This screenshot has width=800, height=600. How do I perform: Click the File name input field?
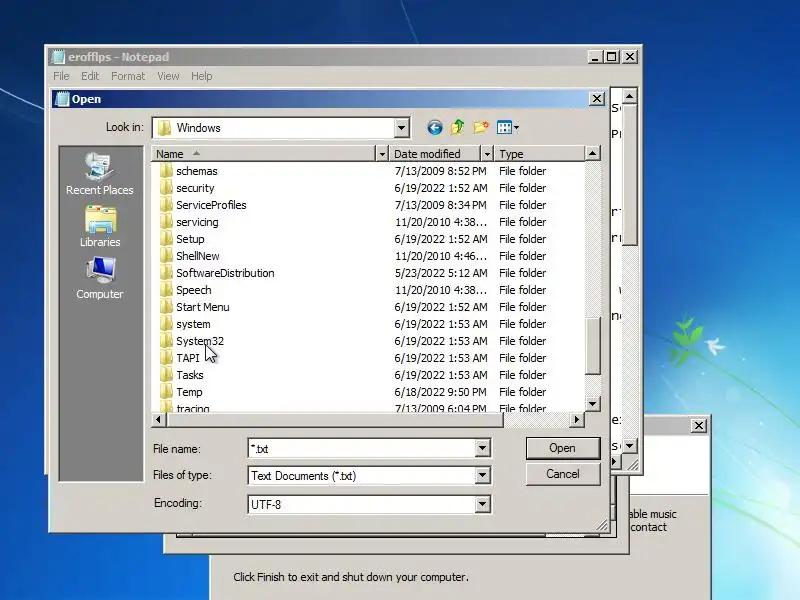click(361, 448)
